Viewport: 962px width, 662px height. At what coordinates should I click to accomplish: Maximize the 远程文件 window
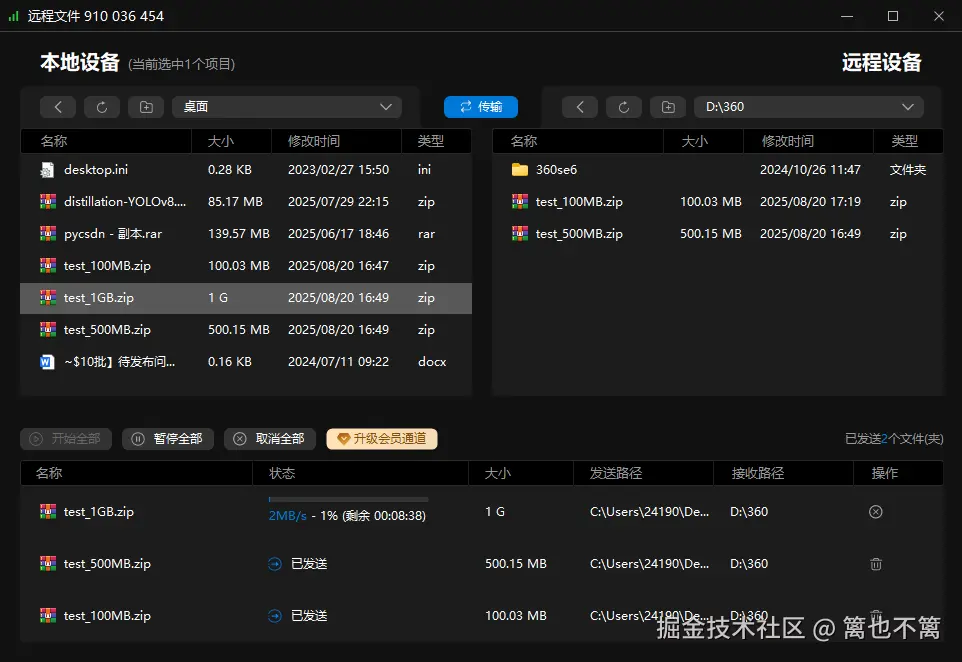click(893, 16)
